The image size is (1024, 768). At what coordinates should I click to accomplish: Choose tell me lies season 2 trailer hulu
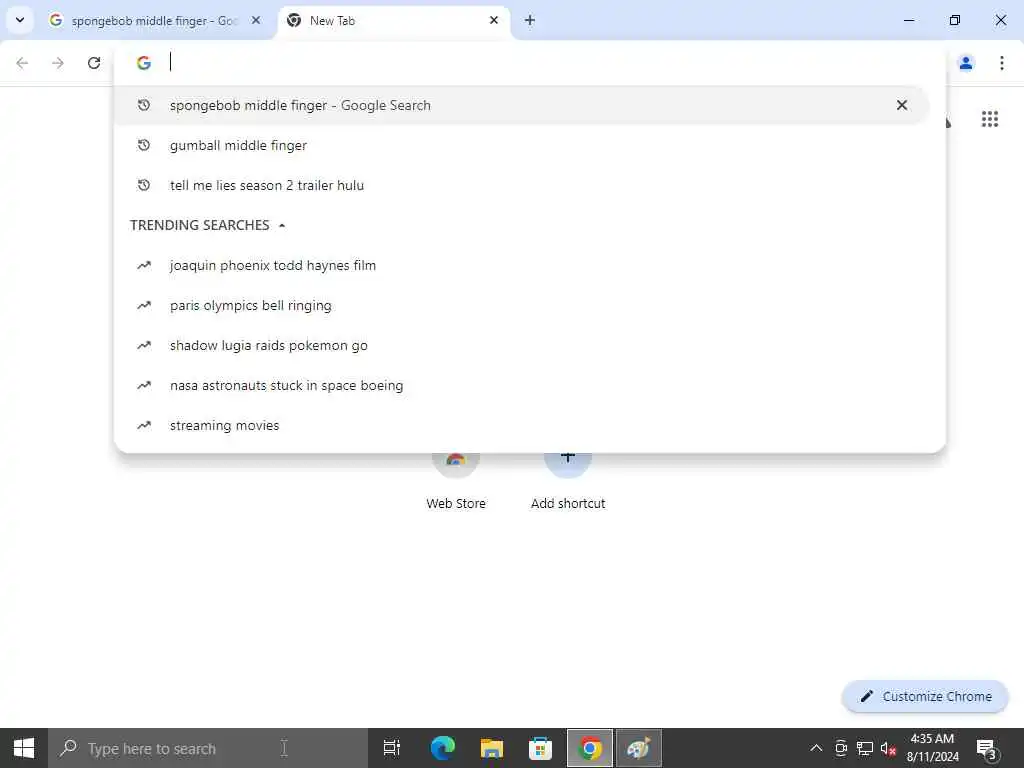(x=521, y=185)
